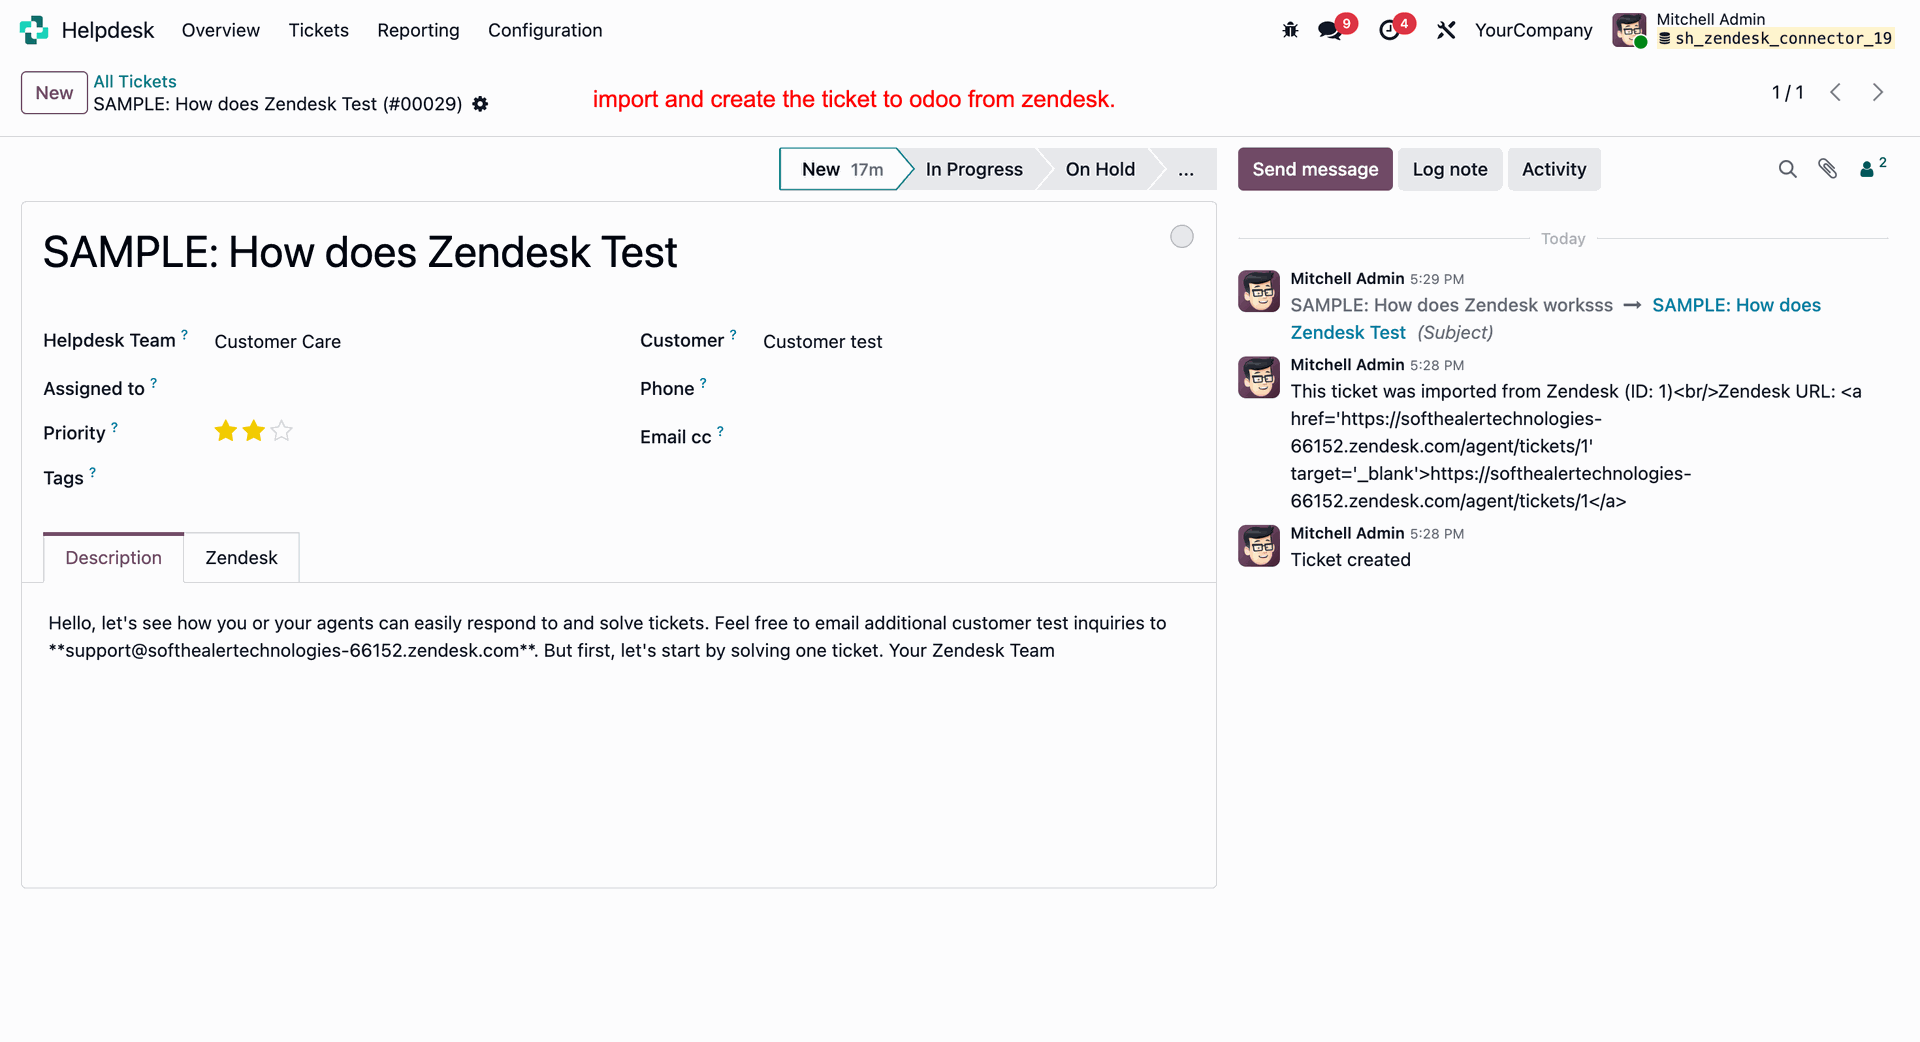Set priority to two stars
Screen dimensions: 1920x1042
point(254,431)
